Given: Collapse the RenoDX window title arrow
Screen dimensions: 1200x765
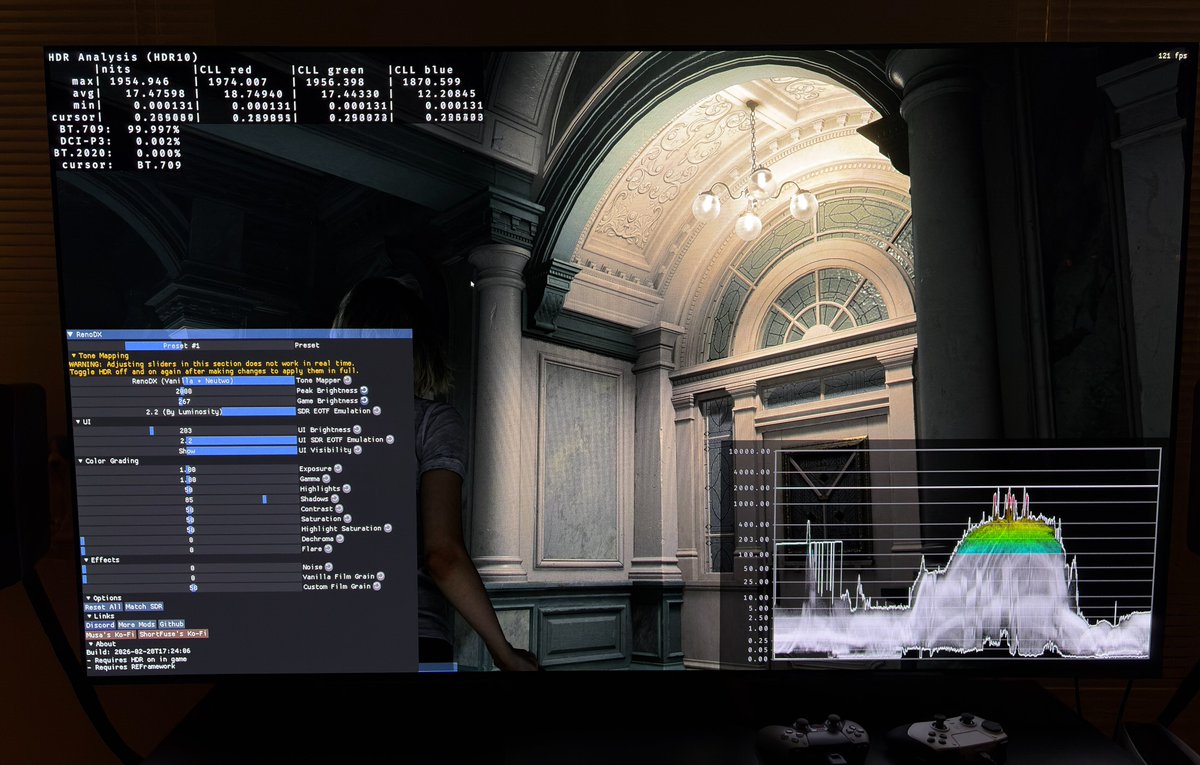Looking at the screenshot, I should pyautogui.click(x=70, y=335).
